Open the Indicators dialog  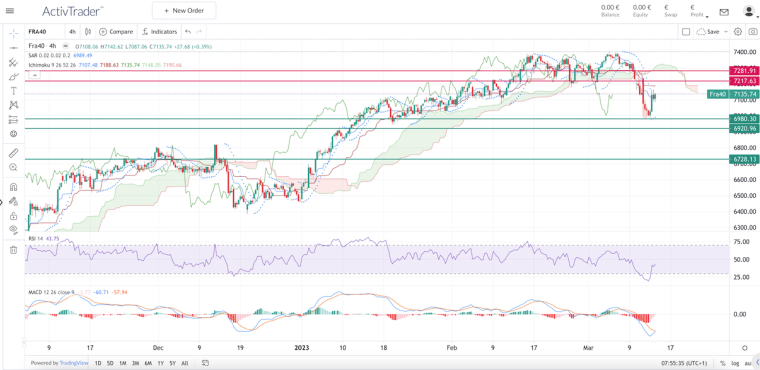pyautogui.click(x=159, y=32)
